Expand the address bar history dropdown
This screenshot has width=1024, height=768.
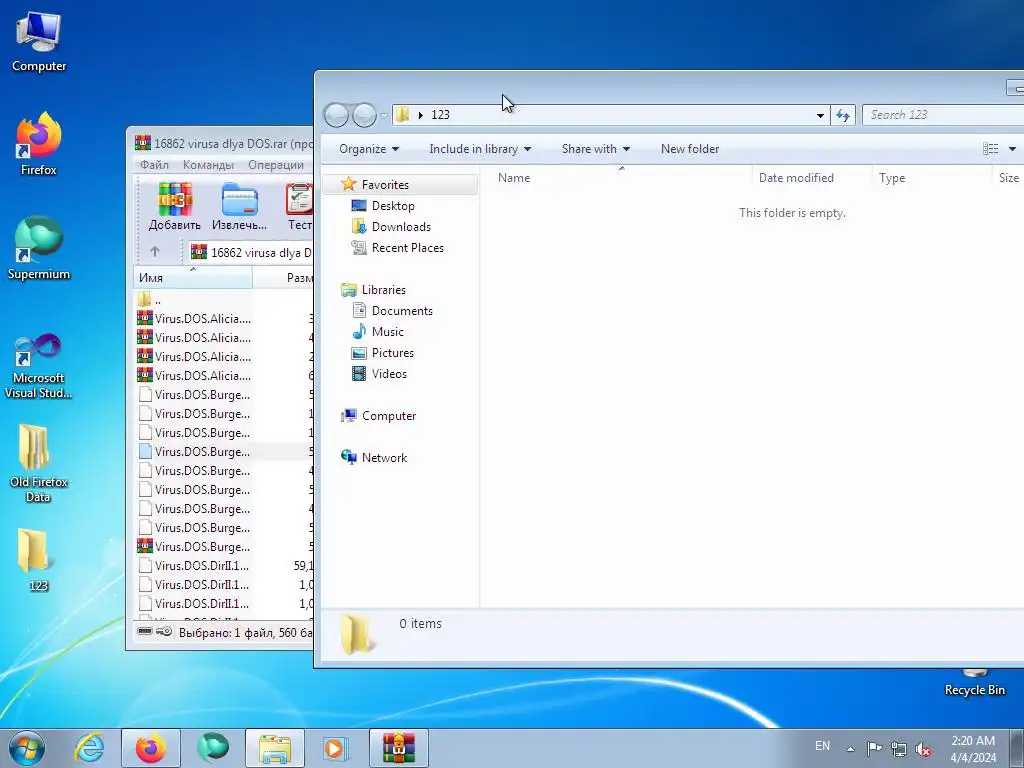[x=820, y=116]
